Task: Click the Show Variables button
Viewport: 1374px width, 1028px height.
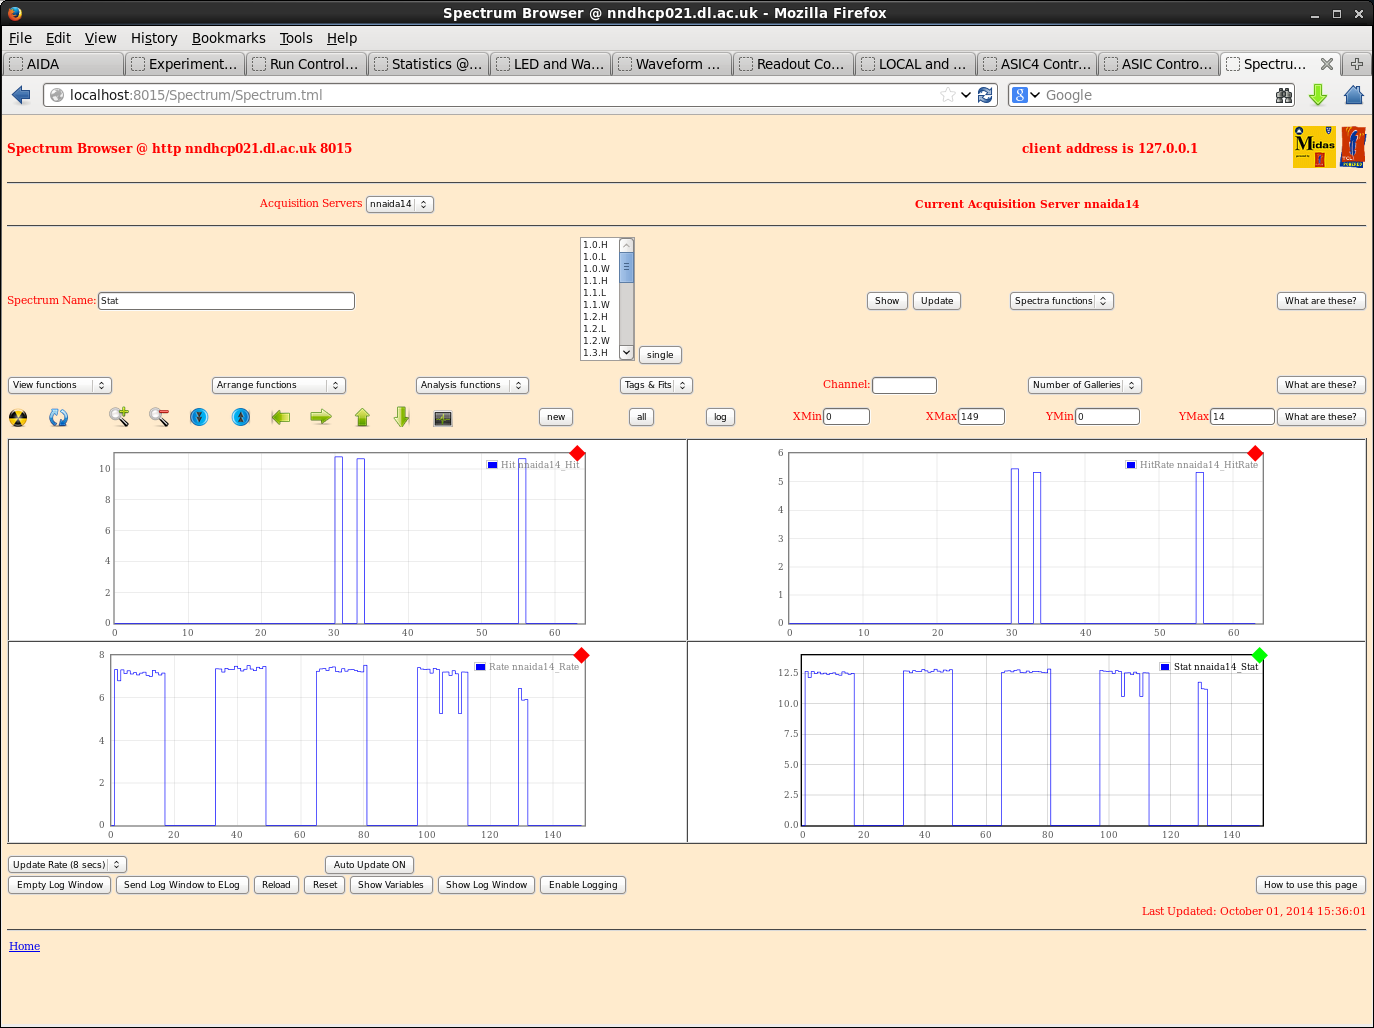Action: [x=391, y=885]
